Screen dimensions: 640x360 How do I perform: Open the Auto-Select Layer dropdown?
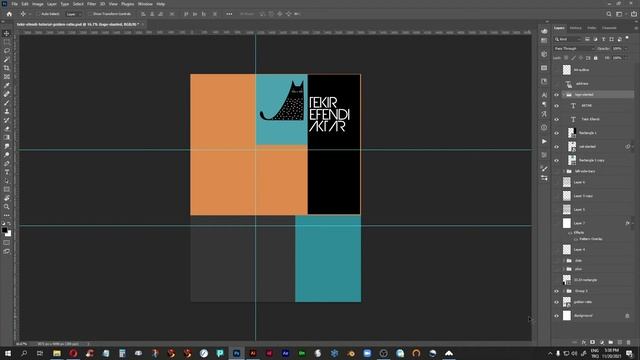(x=73, y=14)
